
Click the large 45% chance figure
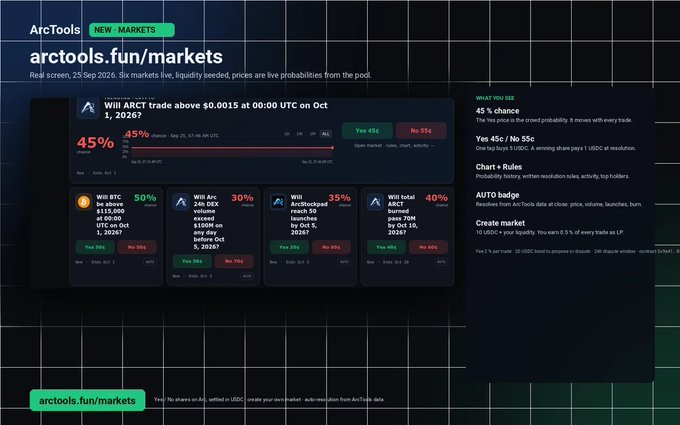(x=95, y=143)
